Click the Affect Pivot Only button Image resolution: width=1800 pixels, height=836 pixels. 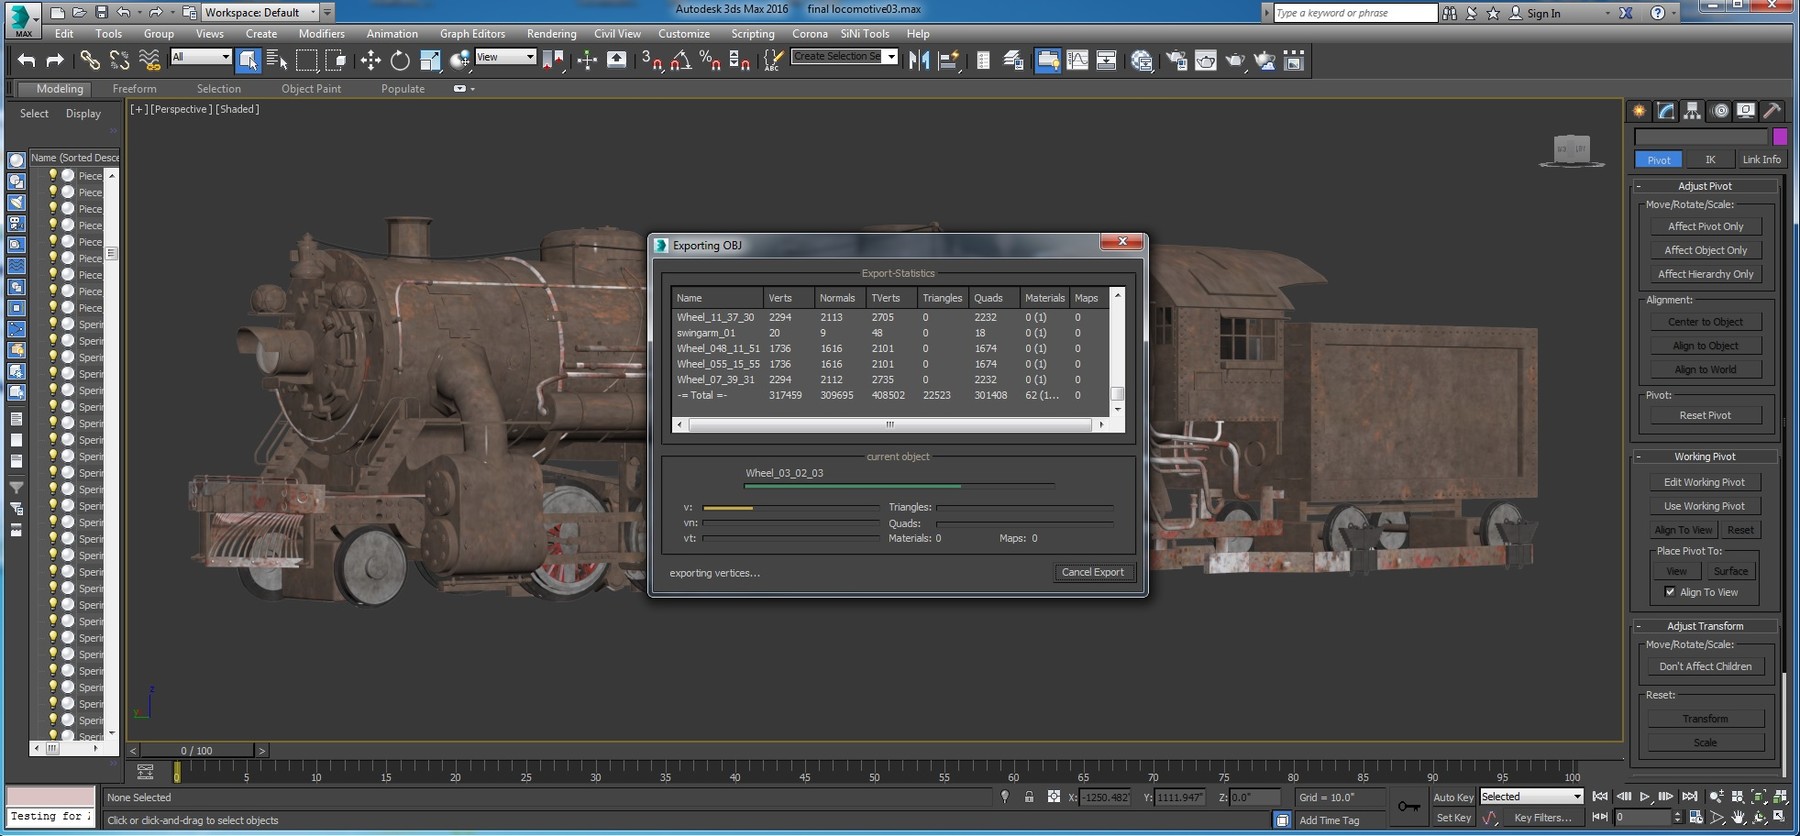pos(1705,226)
